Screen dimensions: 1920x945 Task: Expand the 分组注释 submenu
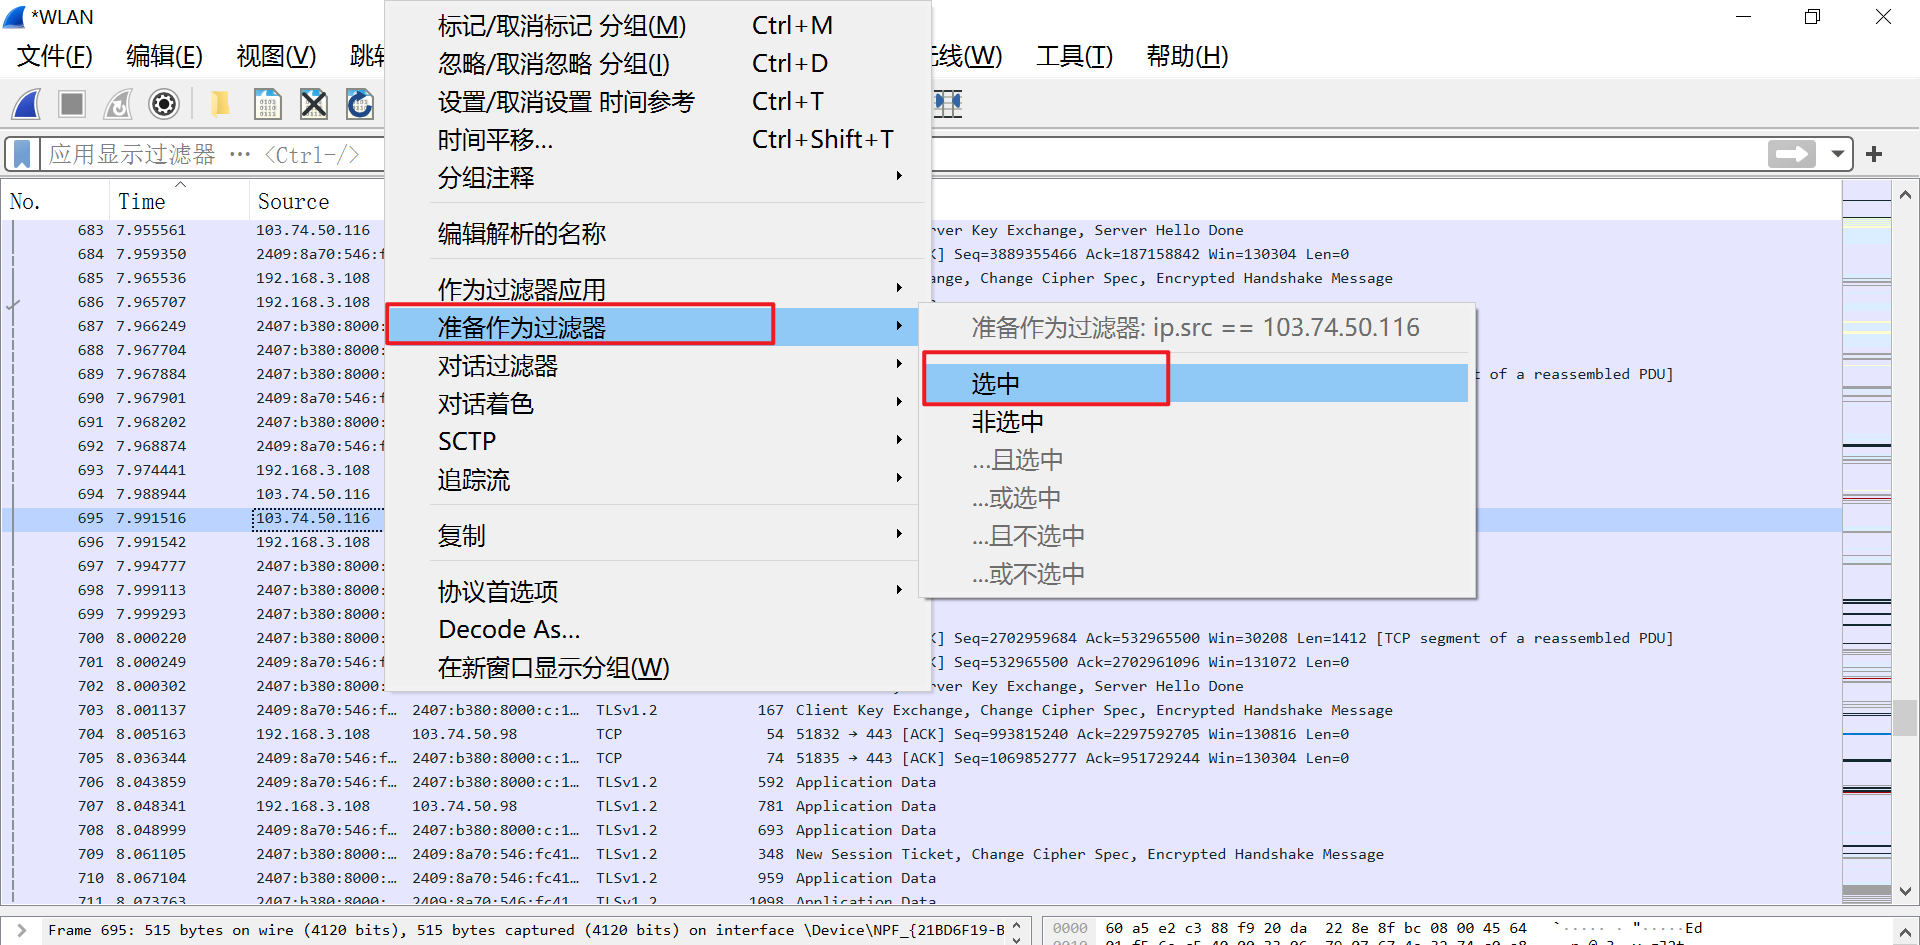(658, 177)
